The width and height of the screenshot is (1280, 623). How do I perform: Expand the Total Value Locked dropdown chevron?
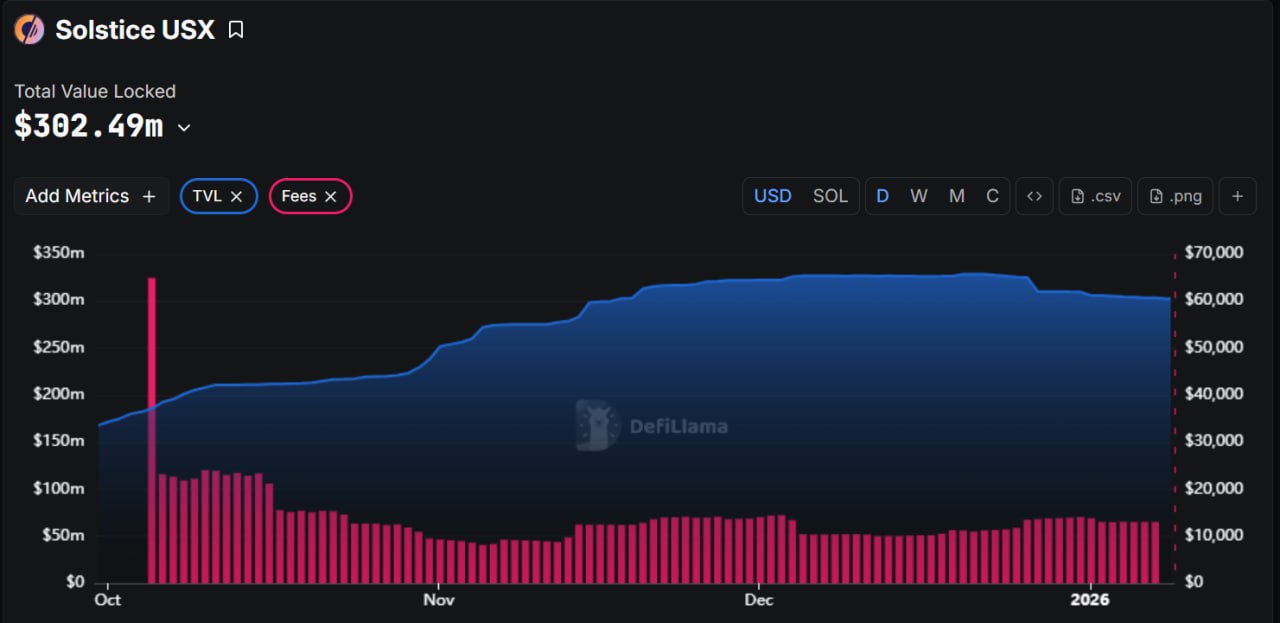coord(184,128)
